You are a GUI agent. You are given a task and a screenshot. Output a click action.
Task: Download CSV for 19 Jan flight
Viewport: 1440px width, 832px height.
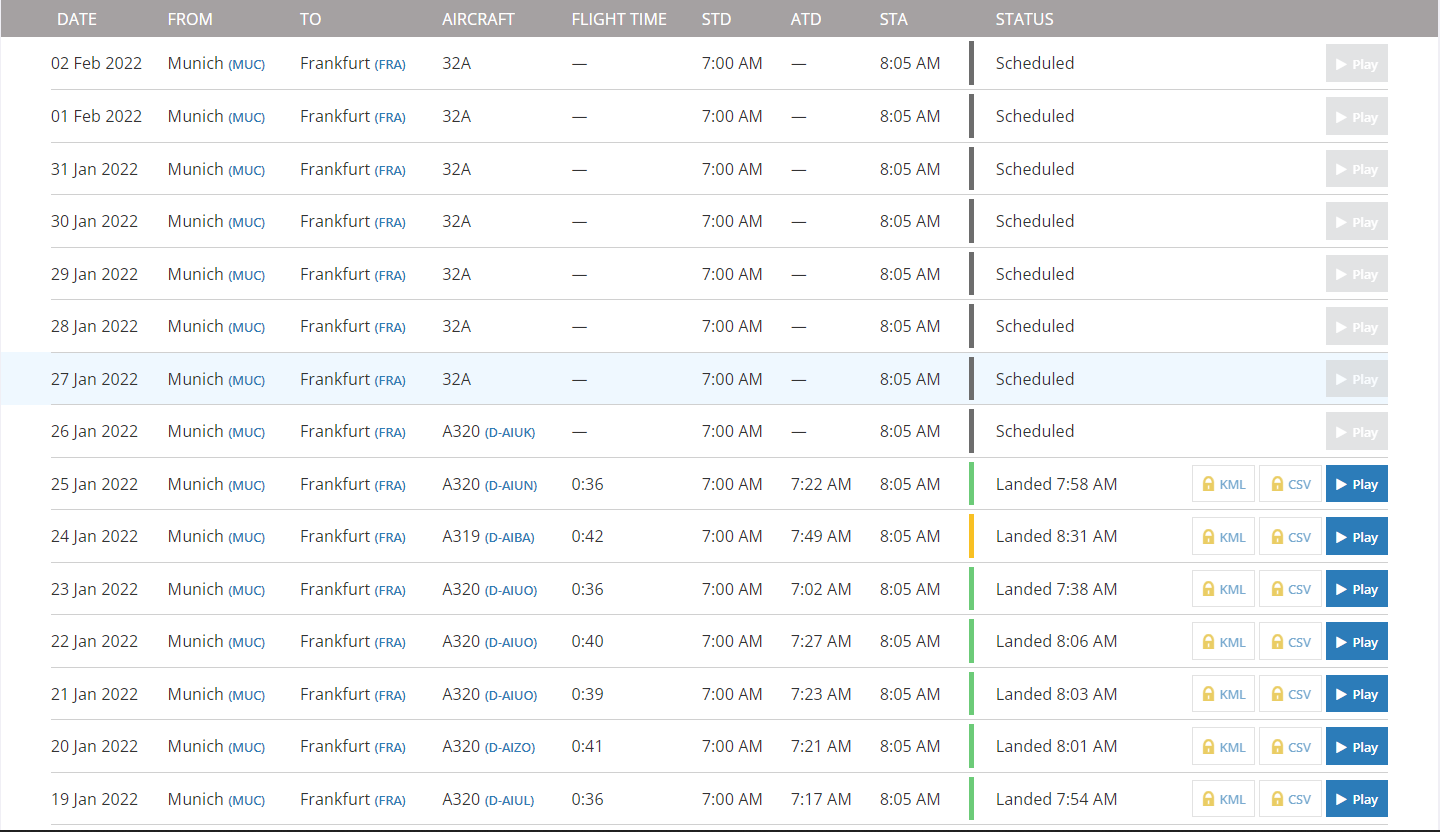1290,799
